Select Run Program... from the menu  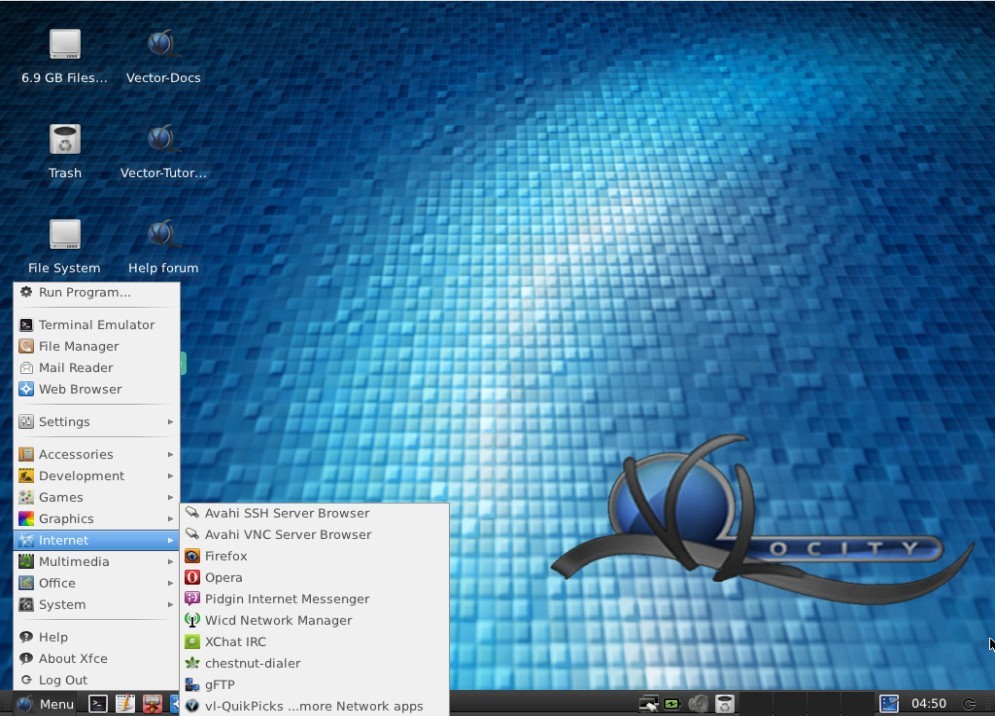(x=96, y=293)
